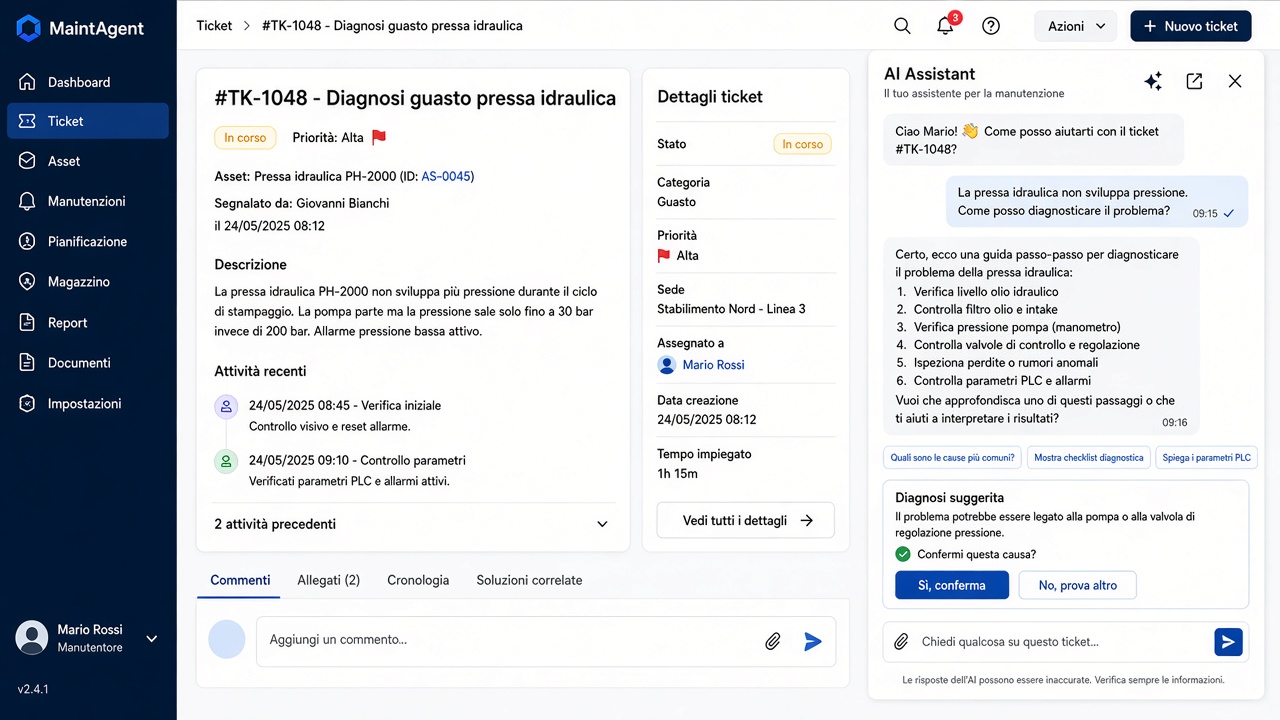Click the Controllo parametri activity icon
The image size is (1280, 720).
coord(226,461)
